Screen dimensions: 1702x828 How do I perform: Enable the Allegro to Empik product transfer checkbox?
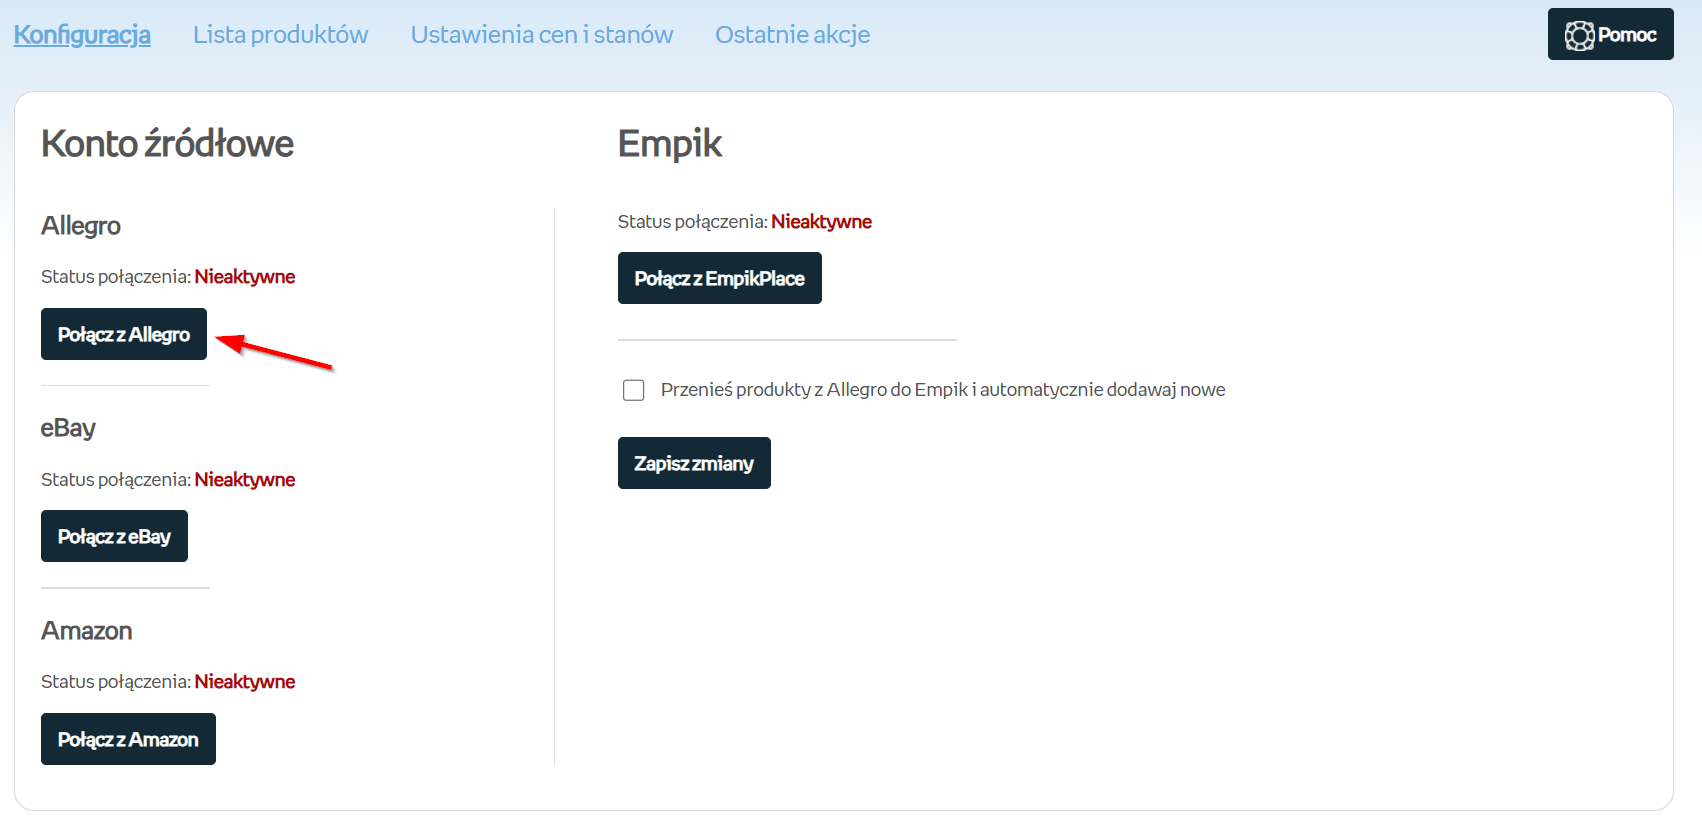tap(634, 390)
